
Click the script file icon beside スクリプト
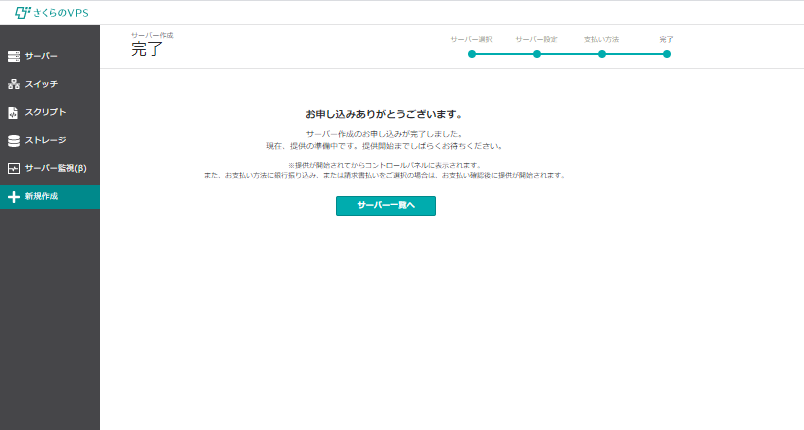[x=13, y=113]
